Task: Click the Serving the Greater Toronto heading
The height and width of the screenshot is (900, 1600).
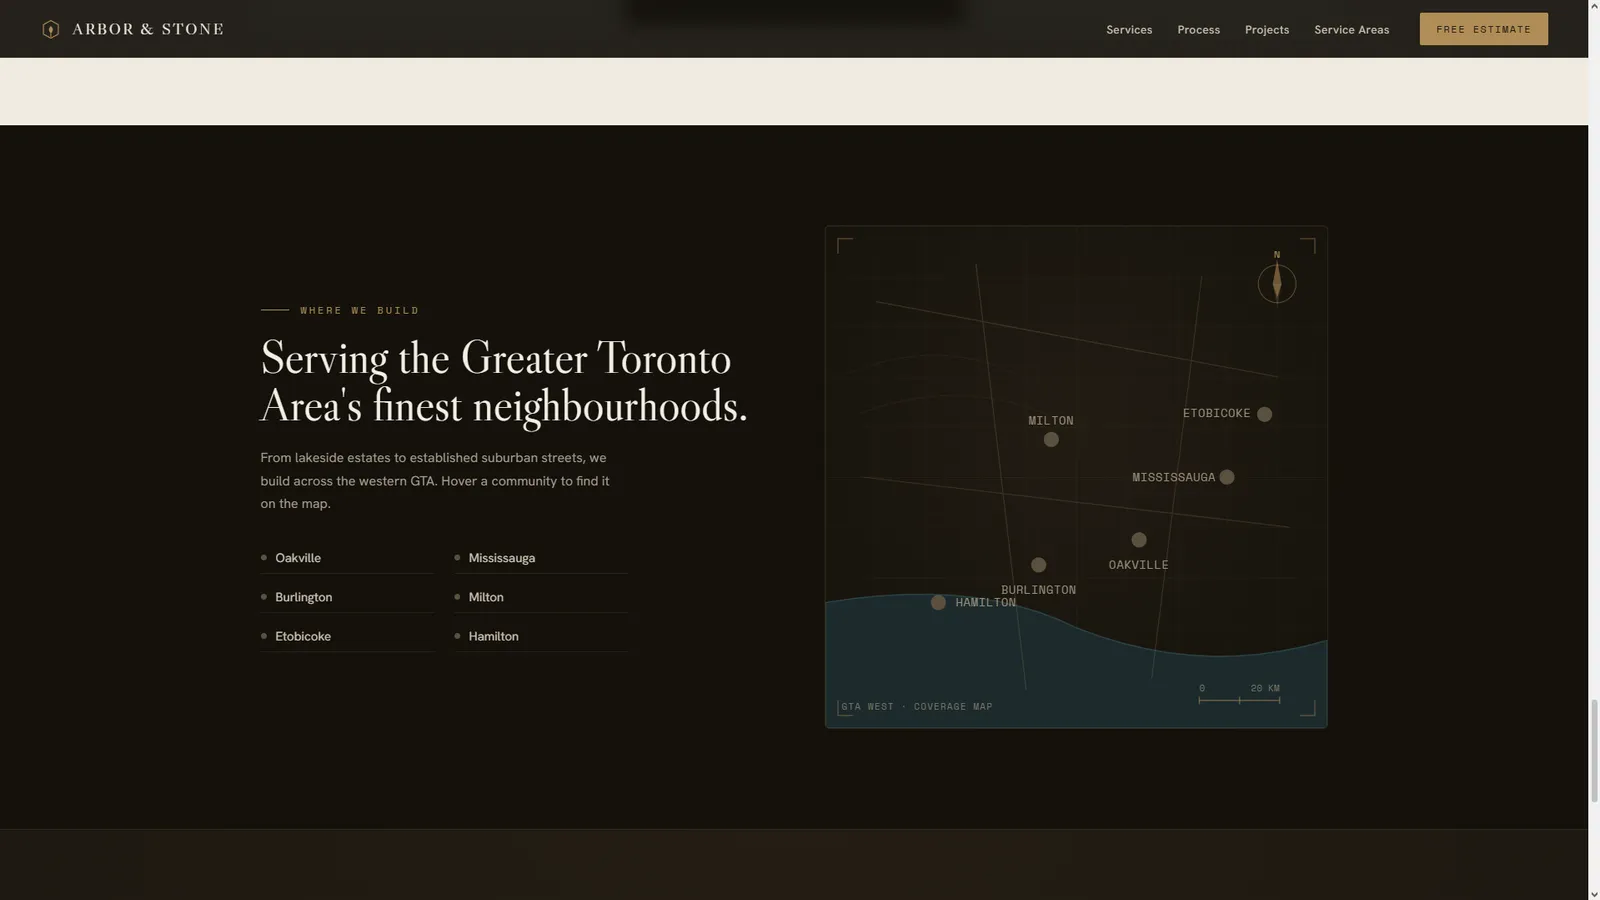Action: [x=504, y=382]
